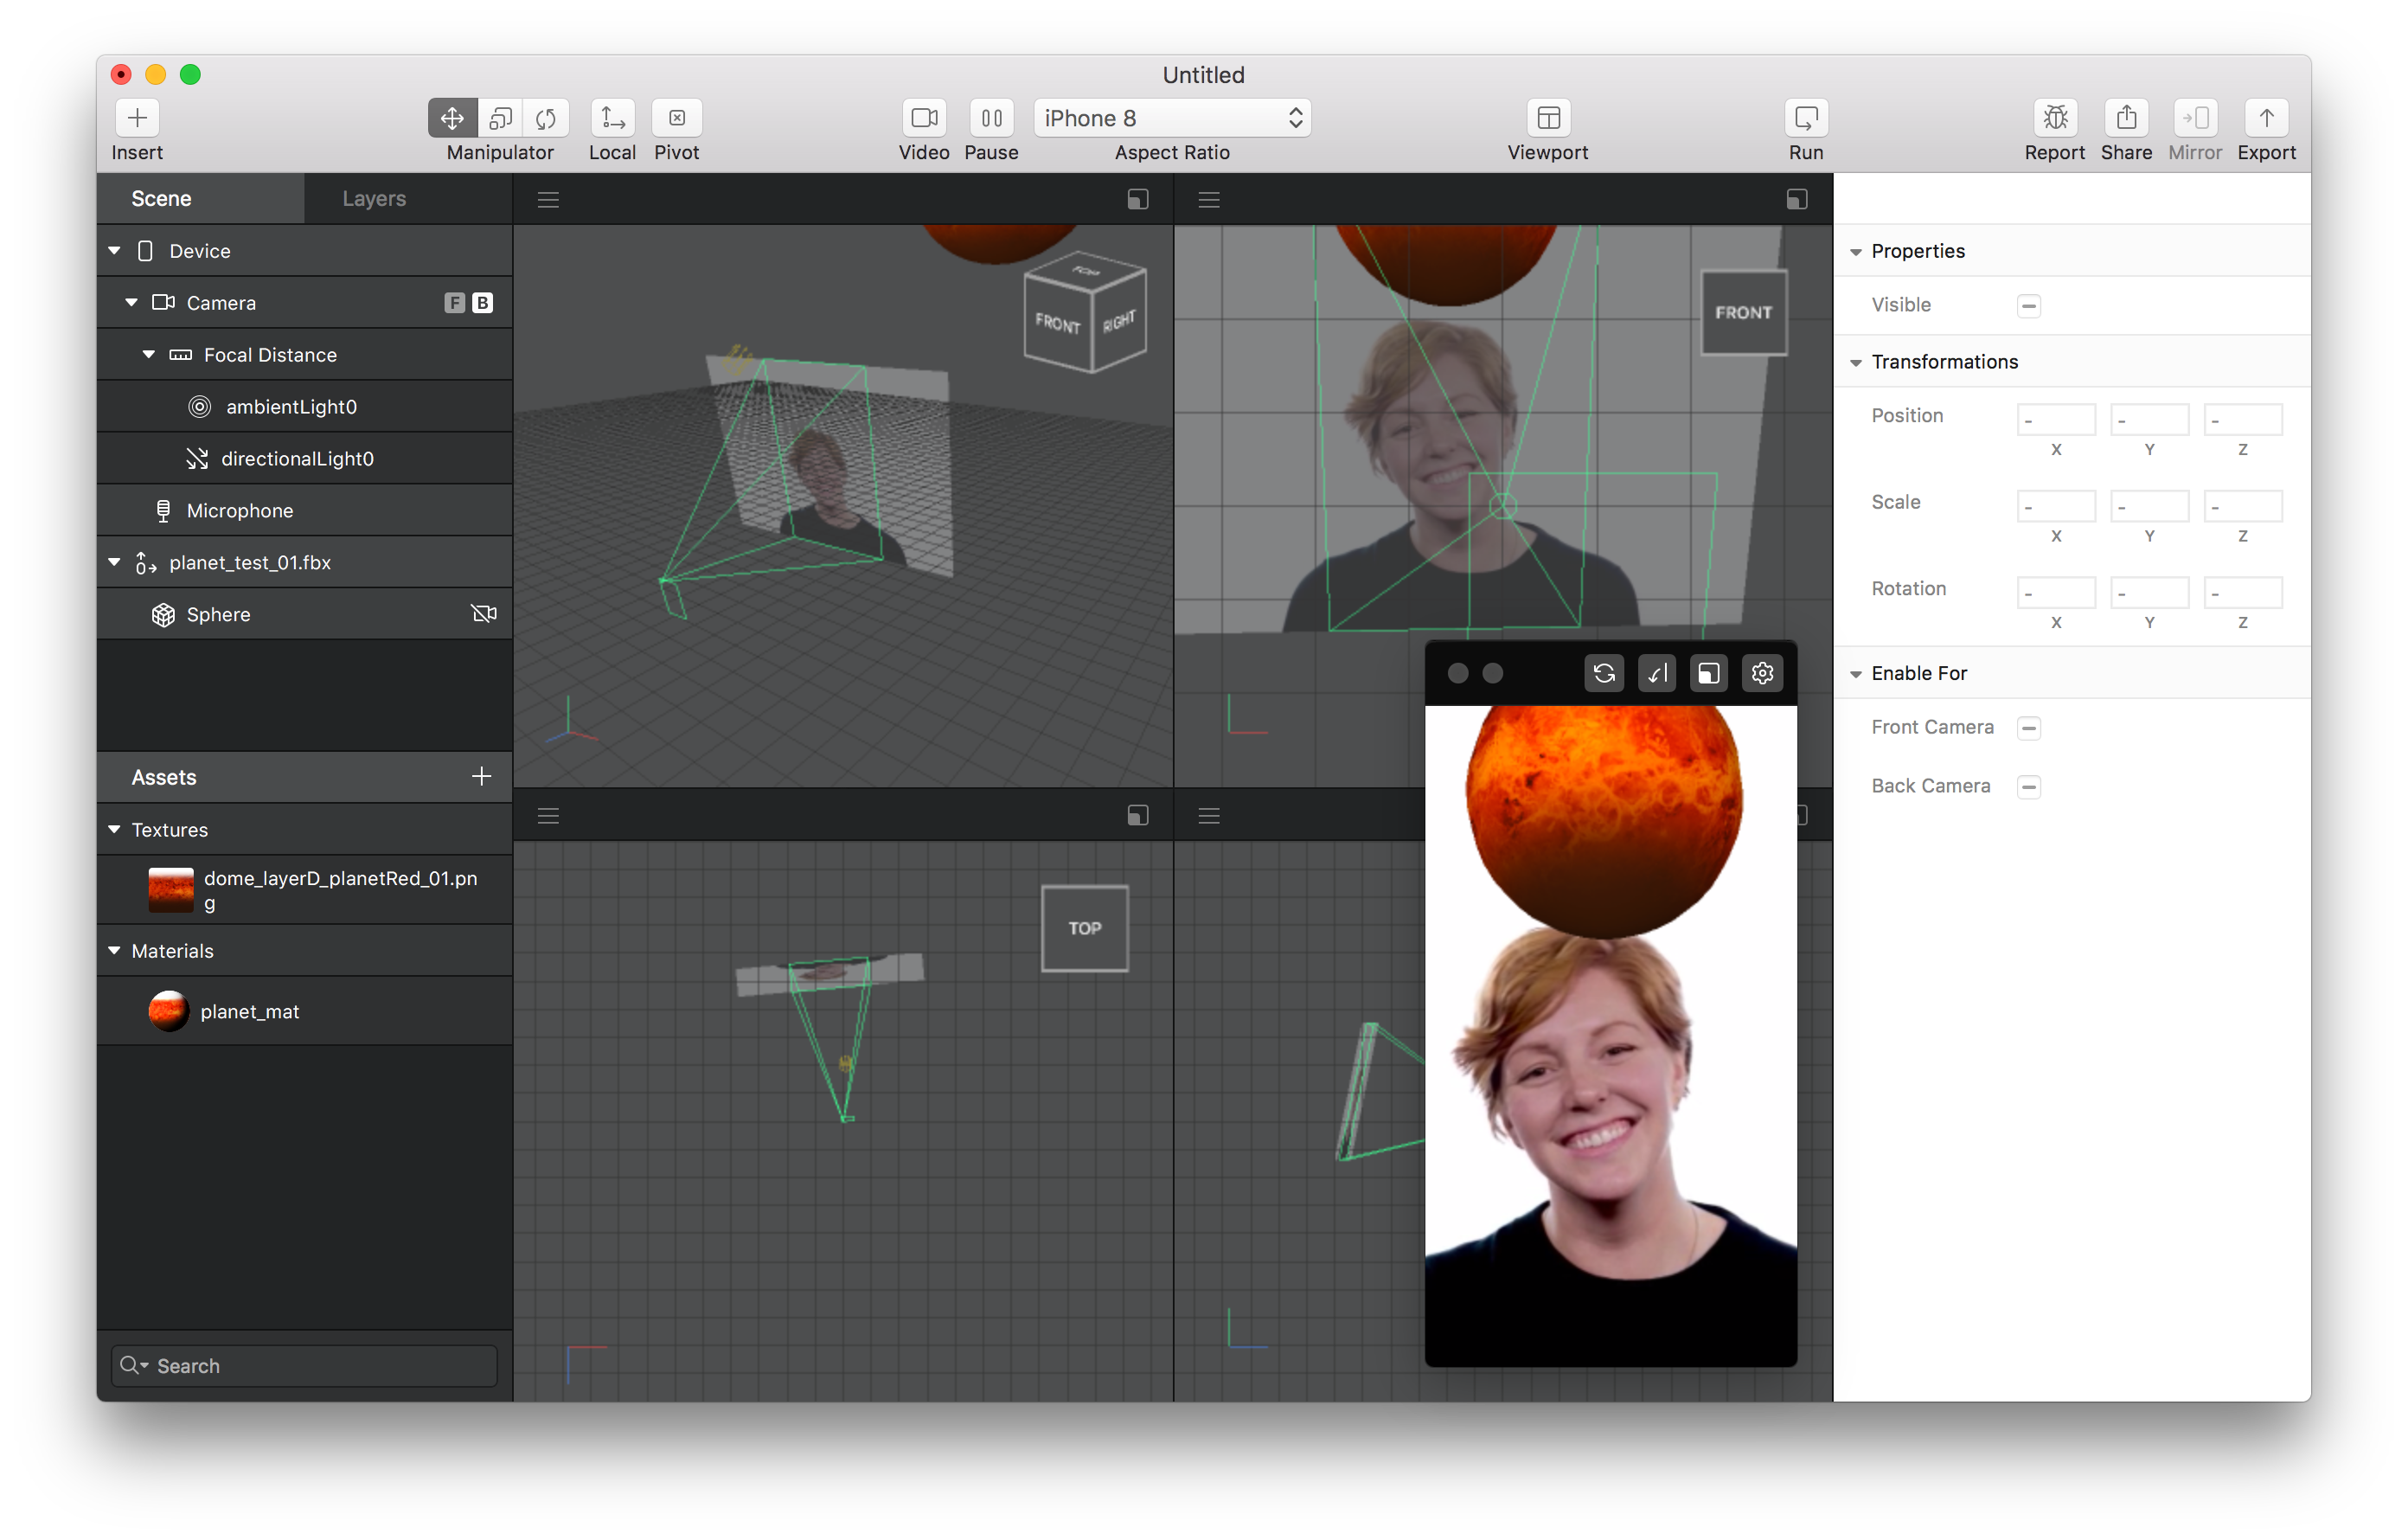2408x1540 pixels.
Task: Click the Report bug icon
Action: coord(2055,117)
